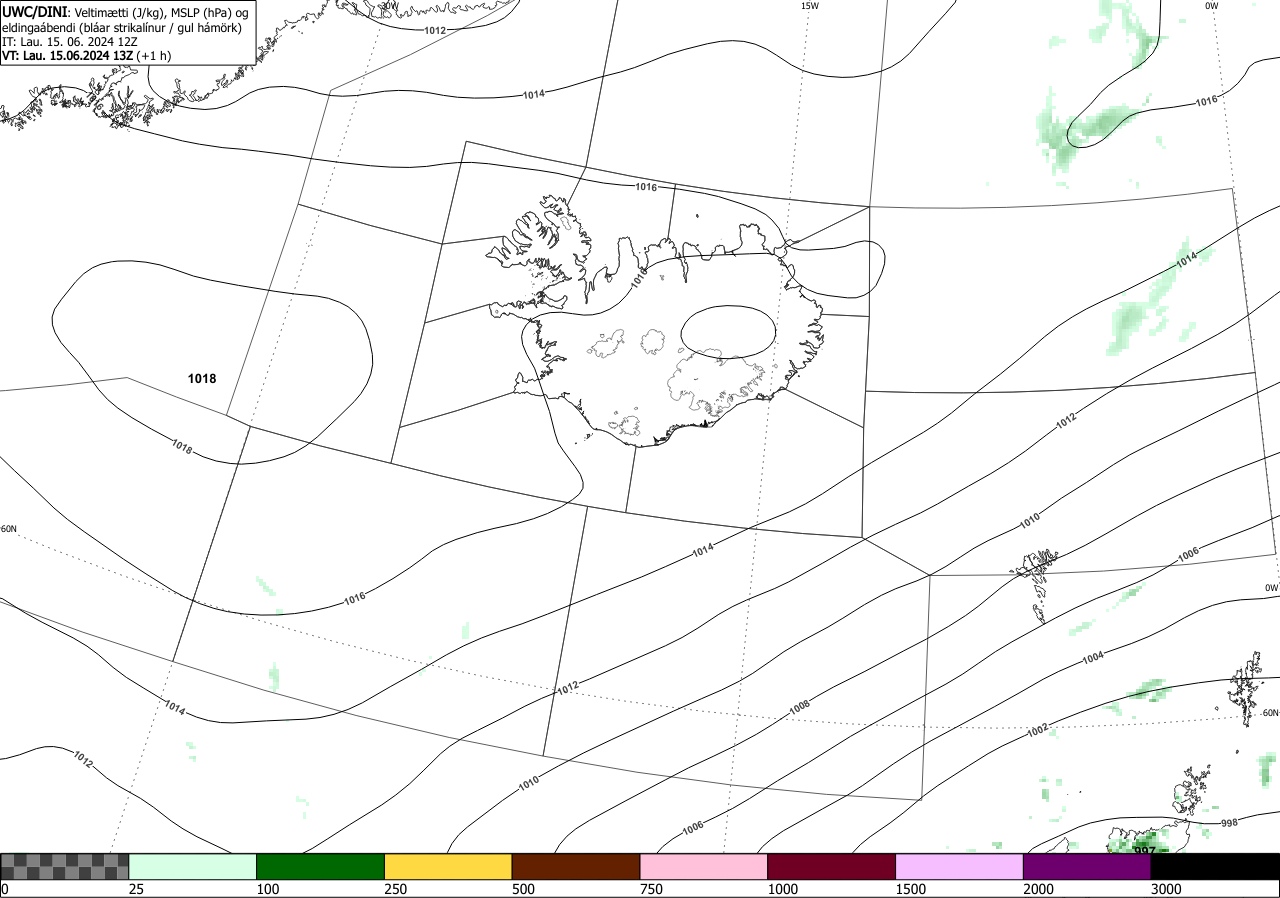Click the lavender 1500–2000 legend swatch
The width and height of the screenshot is (1280, 898).
click(960, 866)
